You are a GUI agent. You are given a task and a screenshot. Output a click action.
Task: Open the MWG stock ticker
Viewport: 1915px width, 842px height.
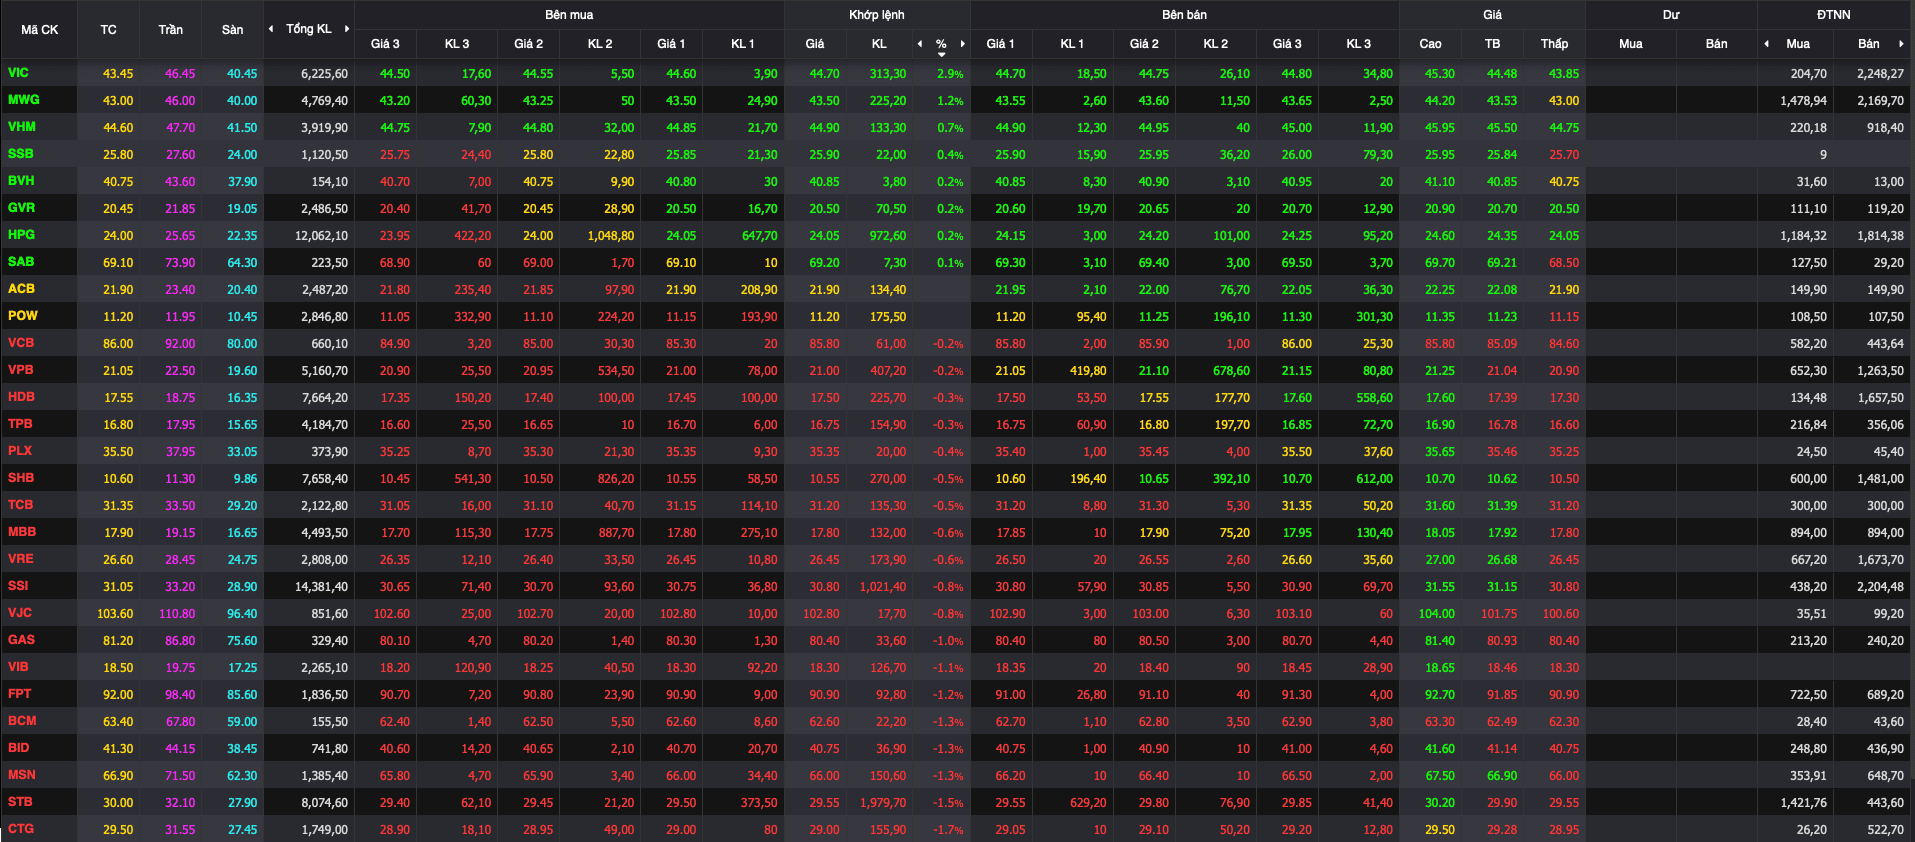pos(24,100)
